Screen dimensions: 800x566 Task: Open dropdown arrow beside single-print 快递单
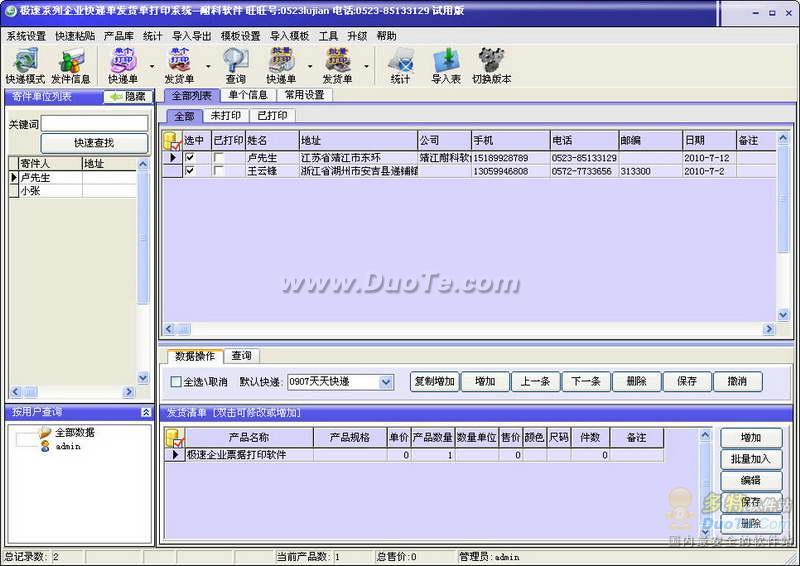(x=152, y=66)
